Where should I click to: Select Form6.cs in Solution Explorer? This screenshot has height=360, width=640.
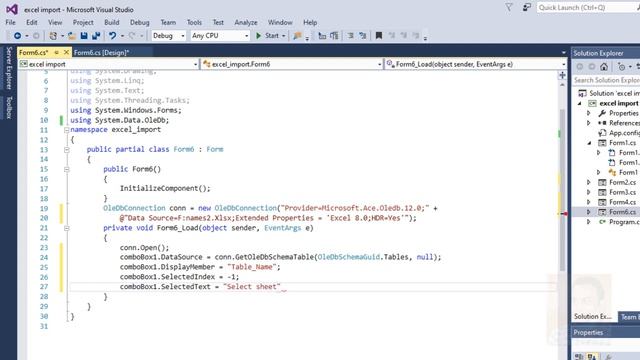pos(622,212)
